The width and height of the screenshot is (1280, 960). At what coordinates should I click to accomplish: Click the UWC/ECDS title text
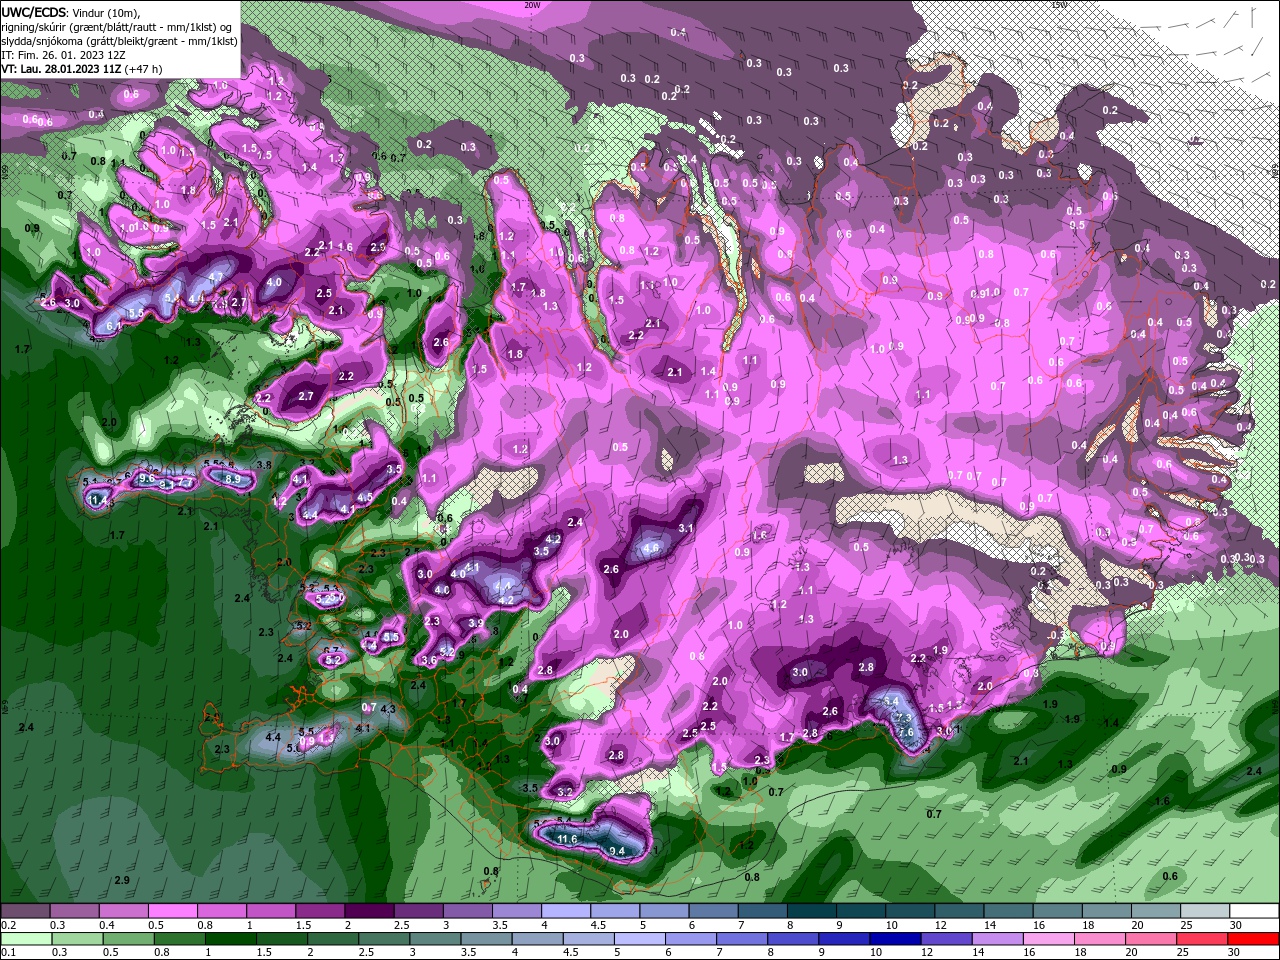pos(35,12)
